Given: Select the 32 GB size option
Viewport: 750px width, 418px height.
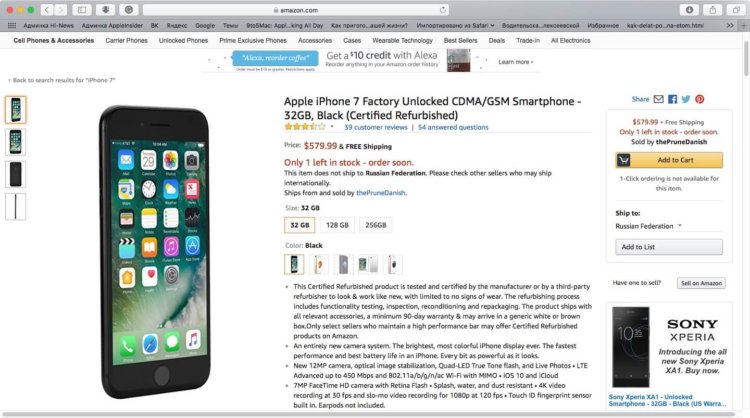Looking at the screenshot, I should point(300,225).
